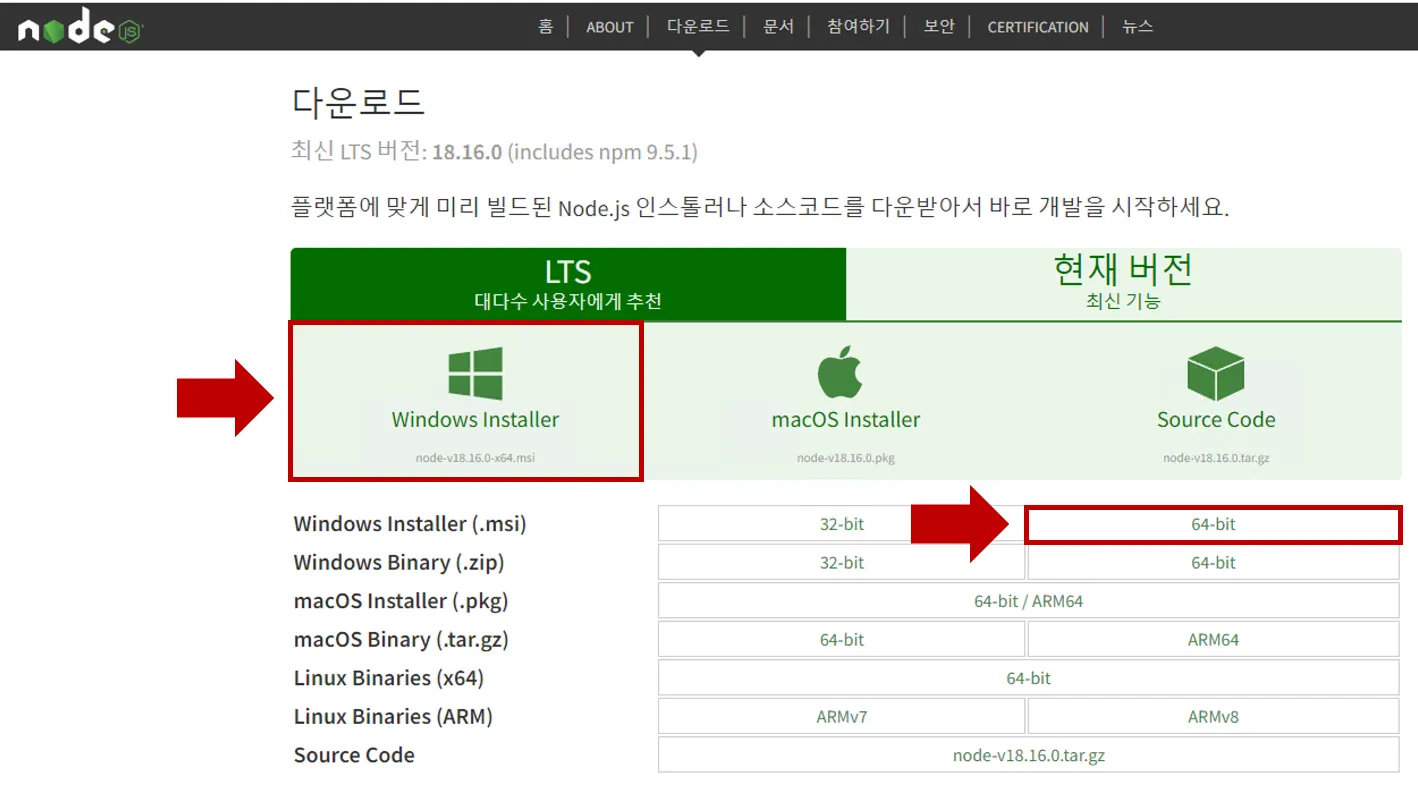The image size is (1418, 796).
Task: Download Windows Installer (.msi) 64-bit
Action: pos(1213,524)
